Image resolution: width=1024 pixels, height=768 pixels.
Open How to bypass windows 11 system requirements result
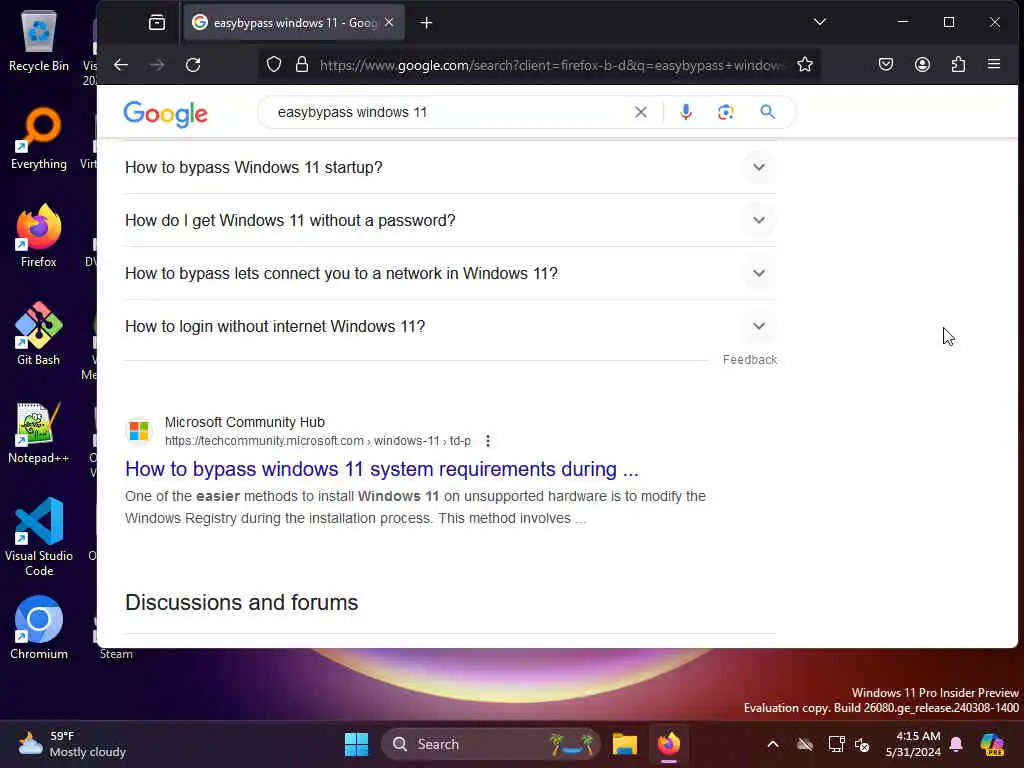tap(381, 469)
